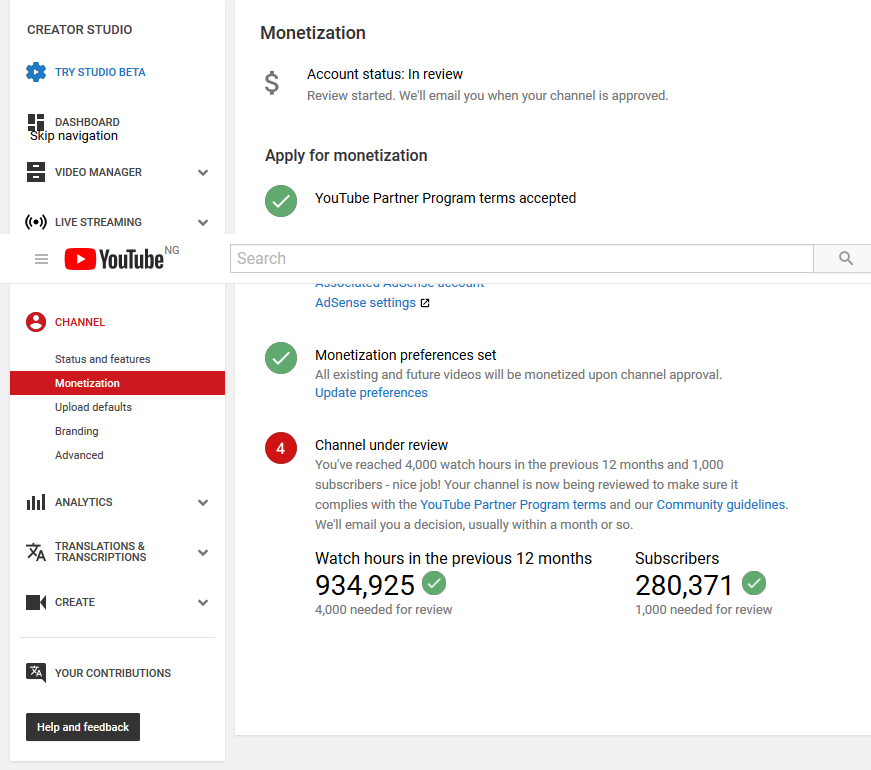Expand the Video Manager chevron
Screen dimensions: 871x770
coord(203,173)
